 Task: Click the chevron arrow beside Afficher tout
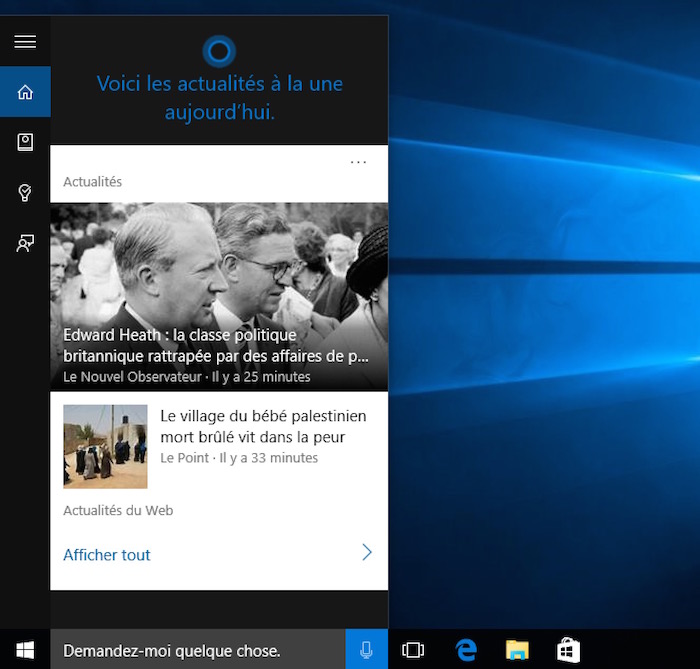coord(367,553)
